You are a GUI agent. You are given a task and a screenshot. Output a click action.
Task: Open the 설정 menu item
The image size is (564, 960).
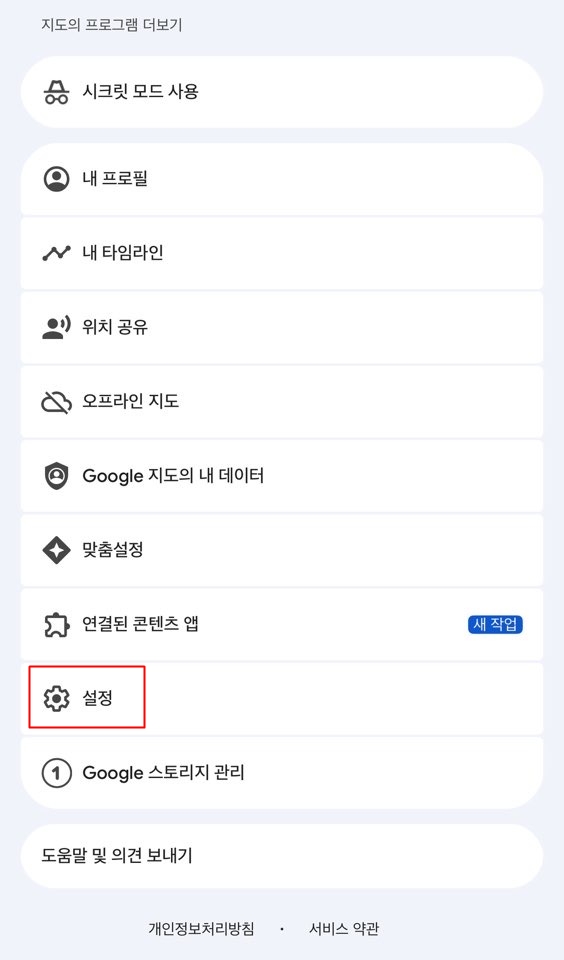(282, 699)
